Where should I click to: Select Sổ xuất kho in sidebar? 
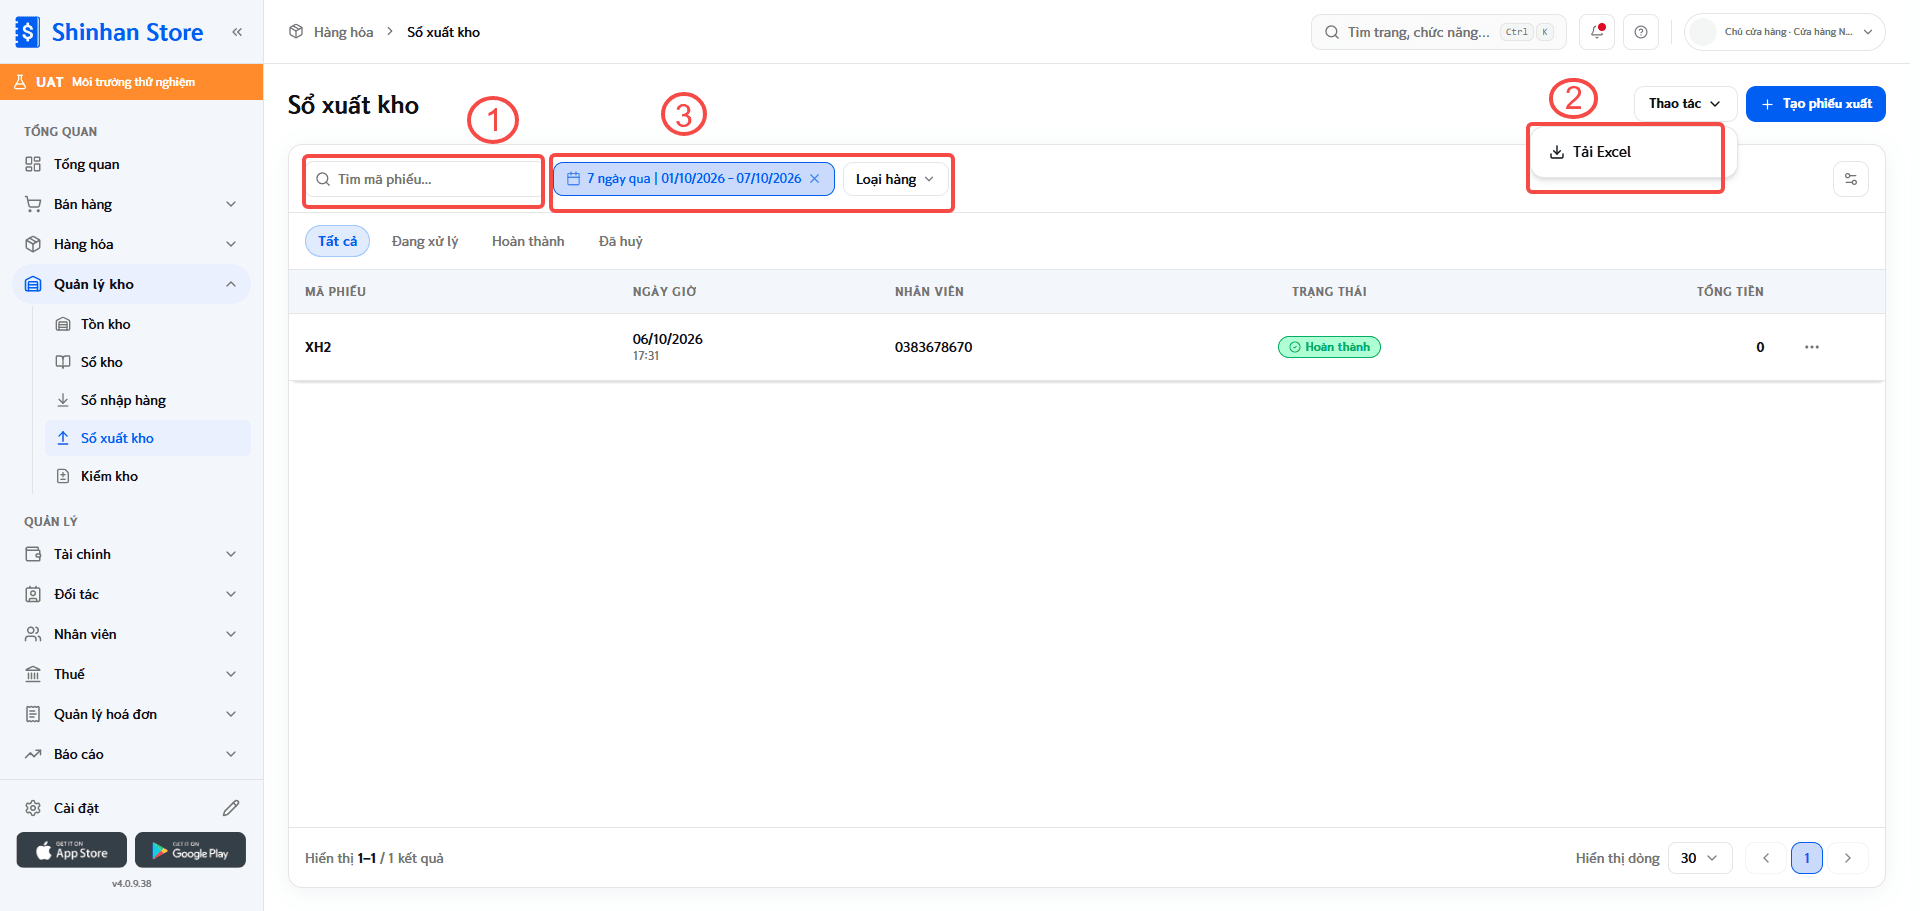148,438
